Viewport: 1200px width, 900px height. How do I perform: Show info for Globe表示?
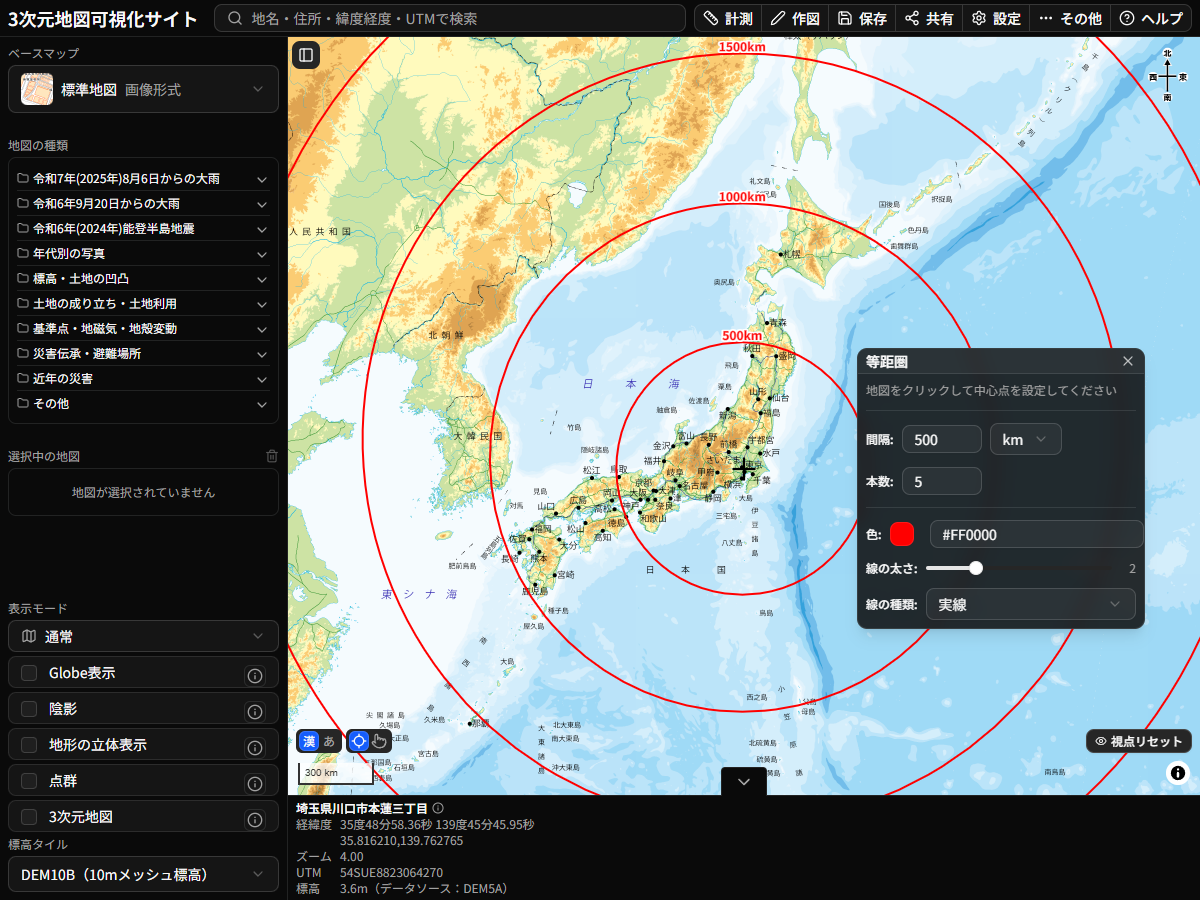point(255,676)
